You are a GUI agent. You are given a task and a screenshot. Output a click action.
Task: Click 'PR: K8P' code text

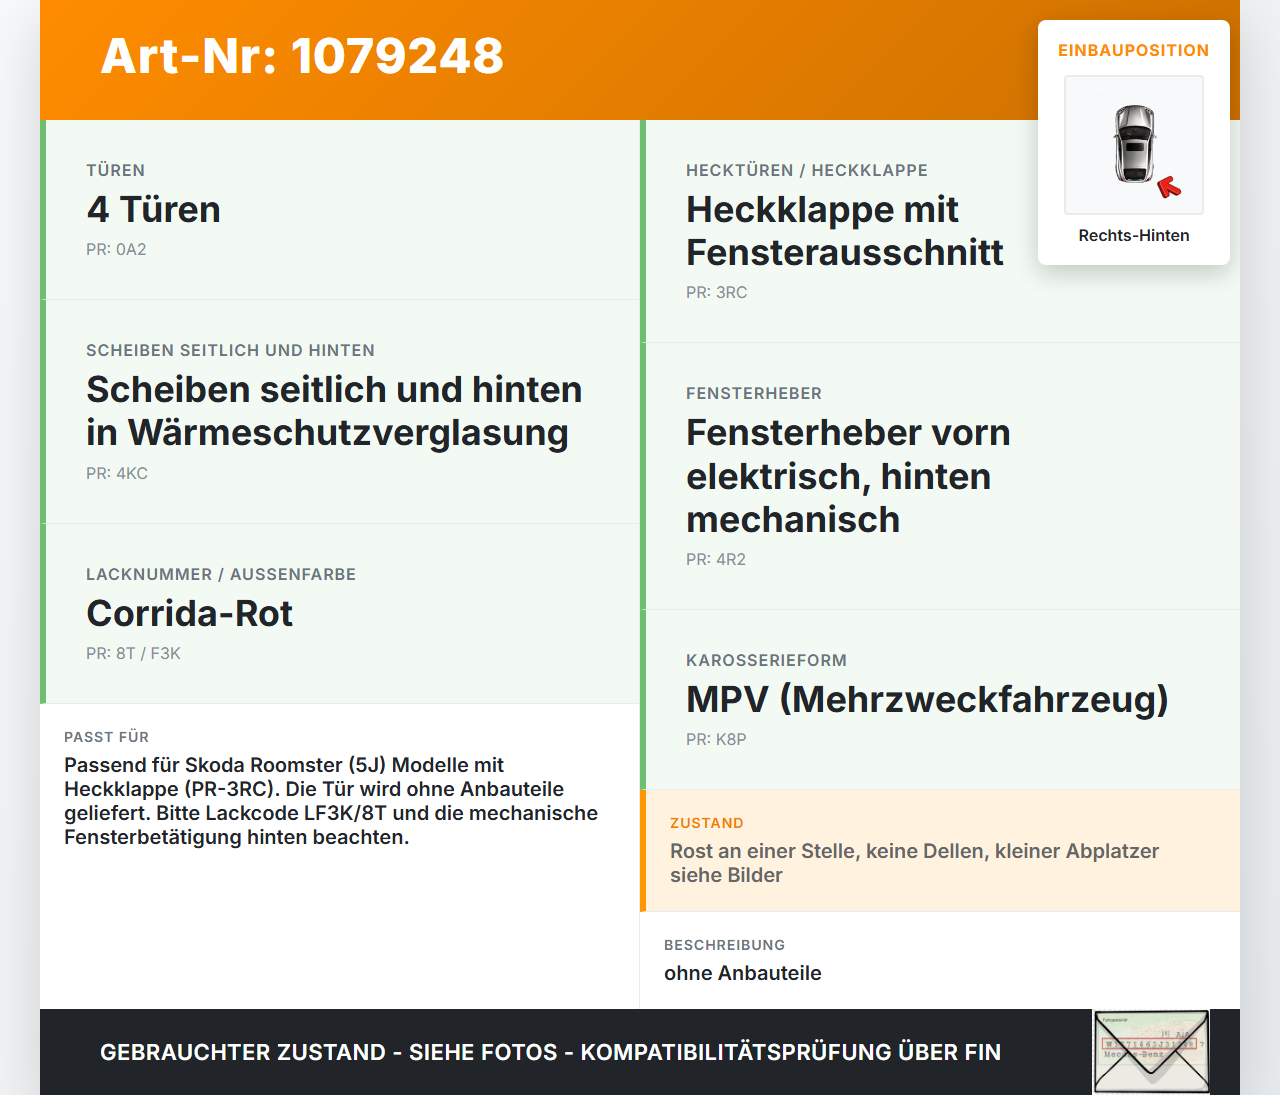[x=716, y=740]
